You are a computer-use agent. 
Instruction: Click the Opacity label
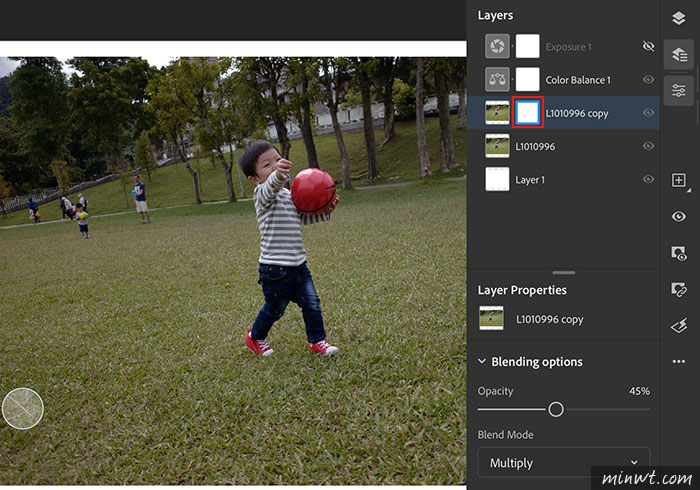(495, 391)
